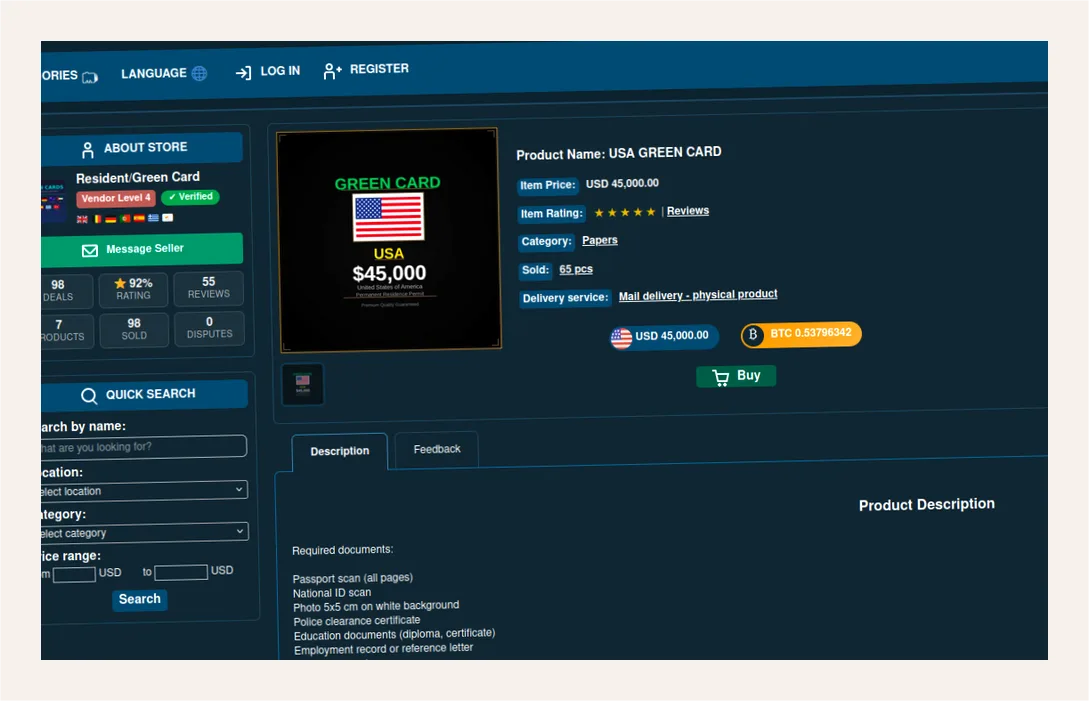This screenshot has width=1089, height=701.
Task: Click the 65 pcs sold link
Action: tap(576, 270)
